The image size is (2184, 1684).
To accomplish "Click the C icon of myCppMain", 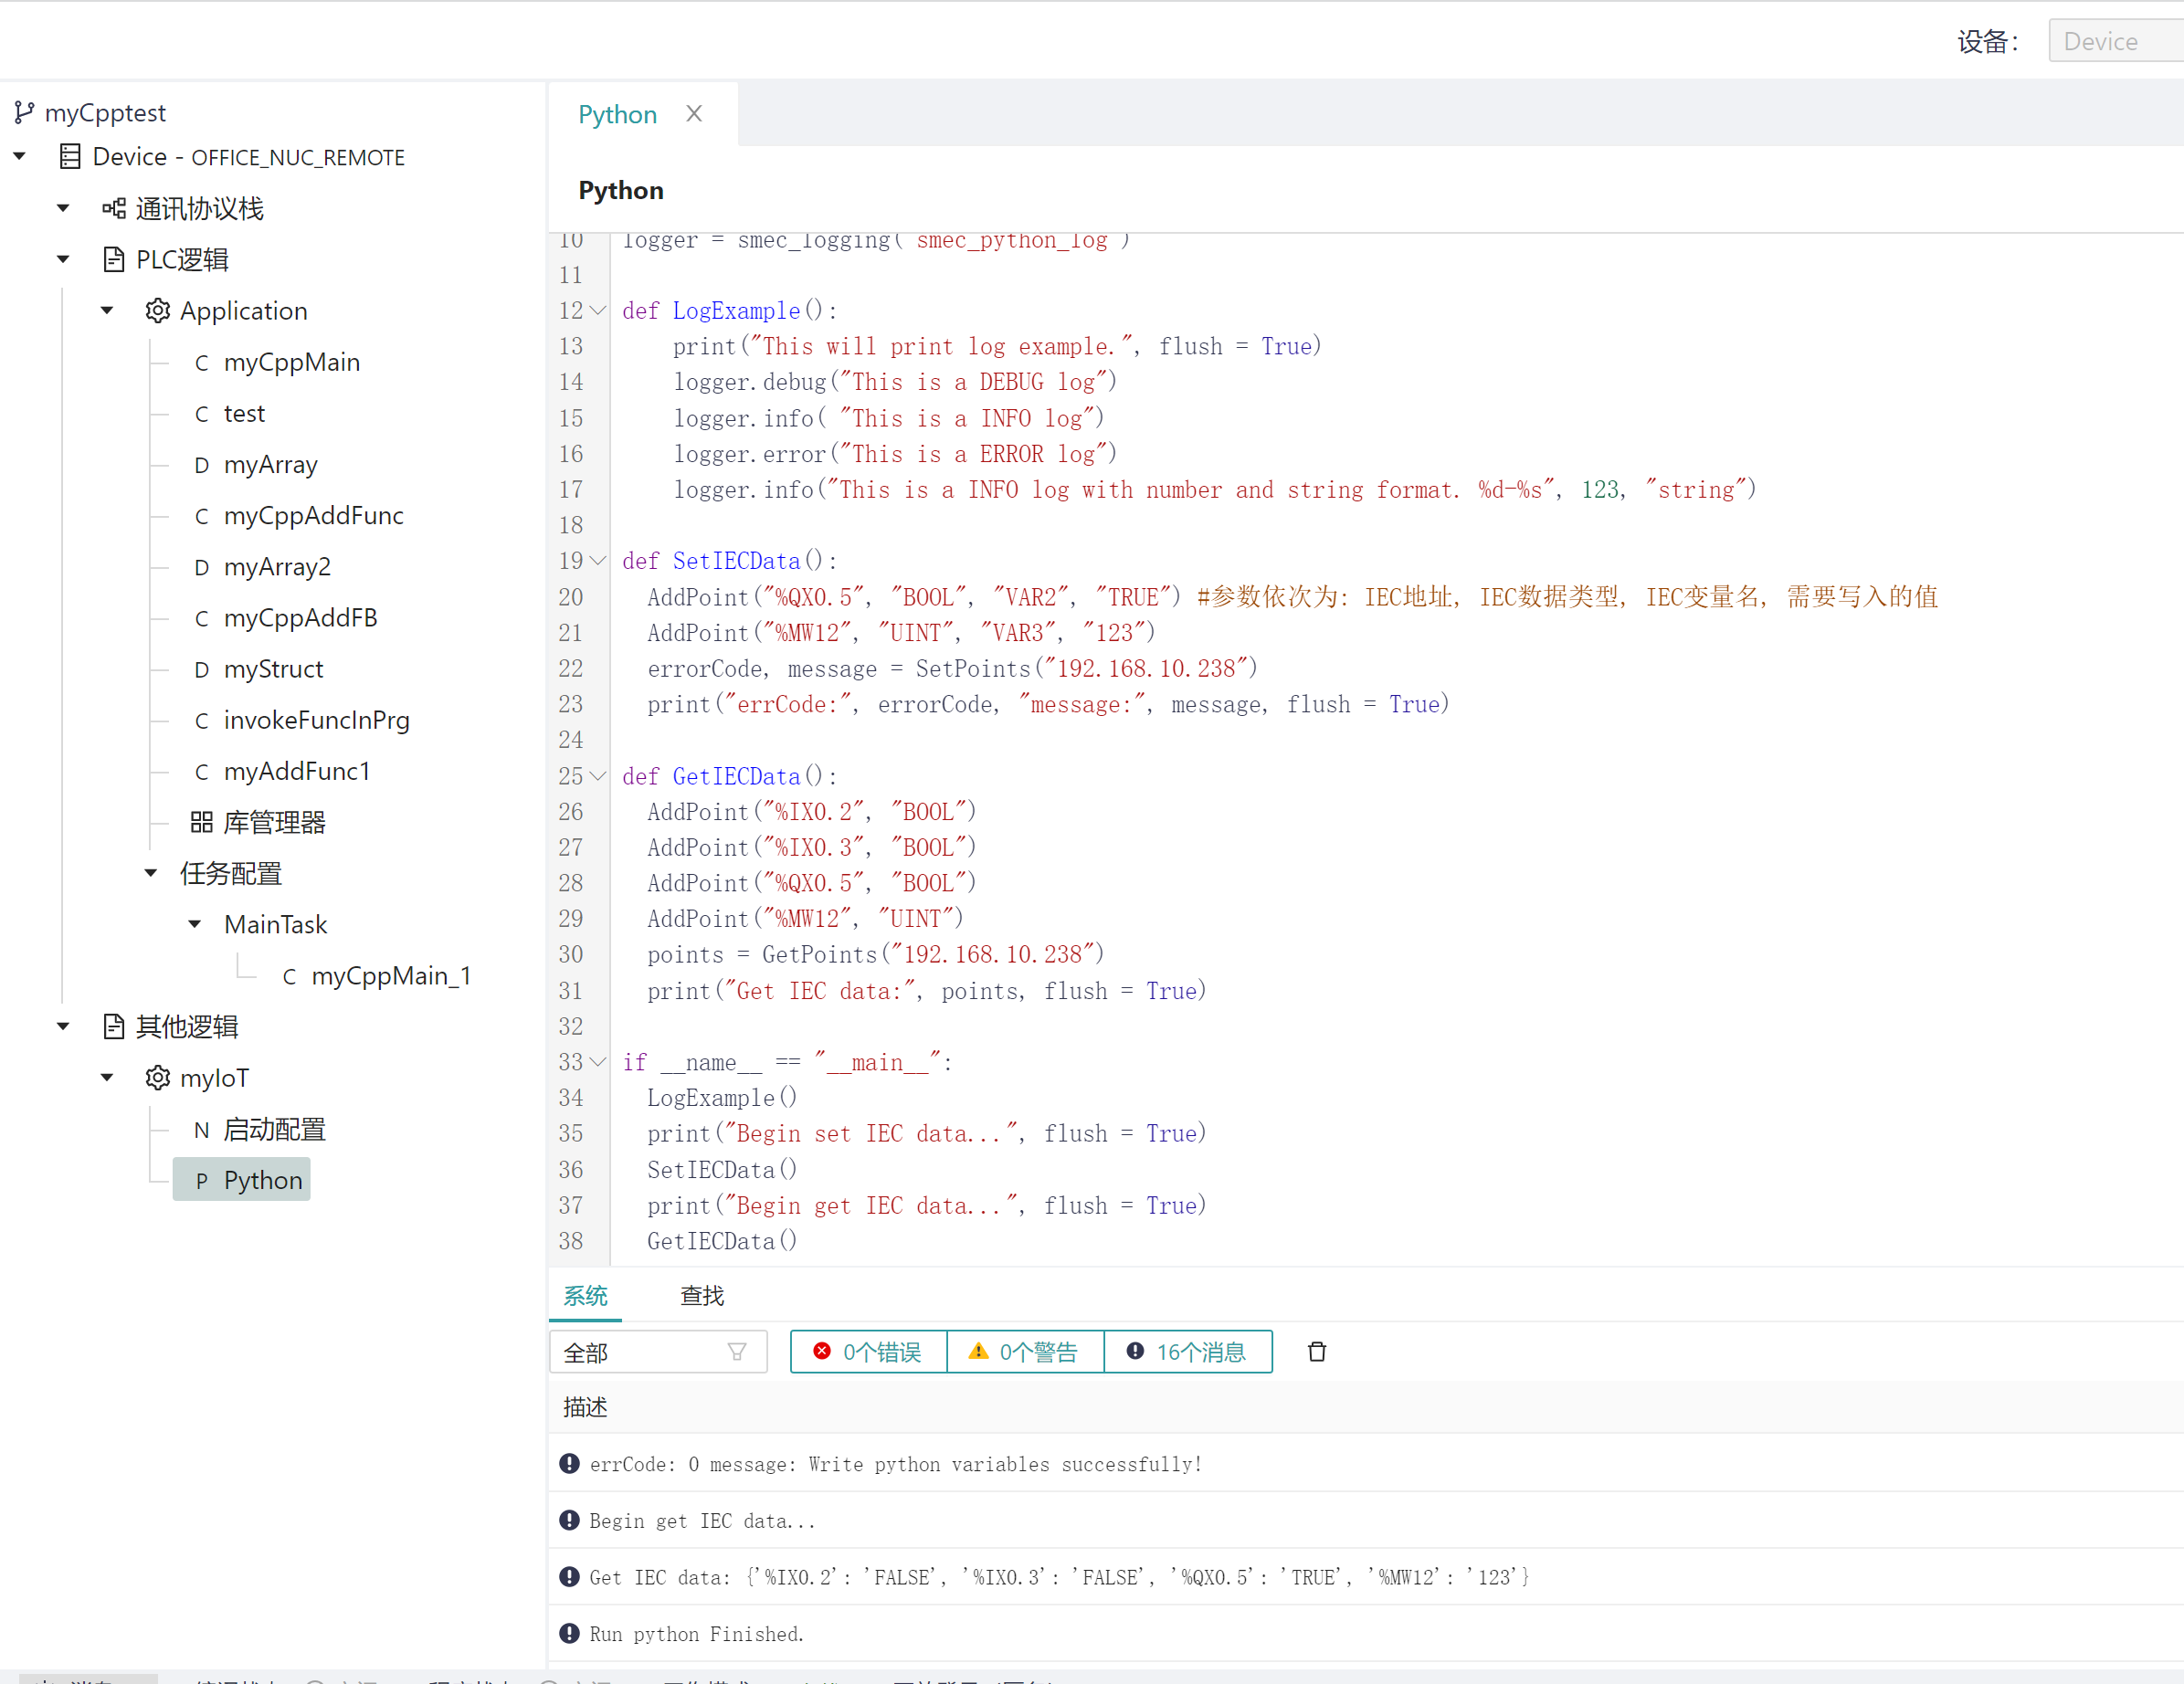I will click(x=202, y=363).
